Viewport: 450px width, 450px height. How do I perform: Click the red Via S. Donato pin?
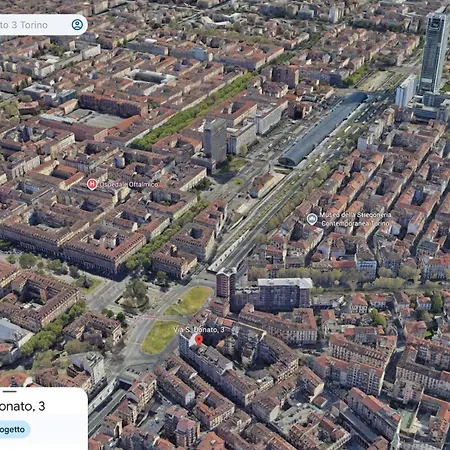click(199, 340)
